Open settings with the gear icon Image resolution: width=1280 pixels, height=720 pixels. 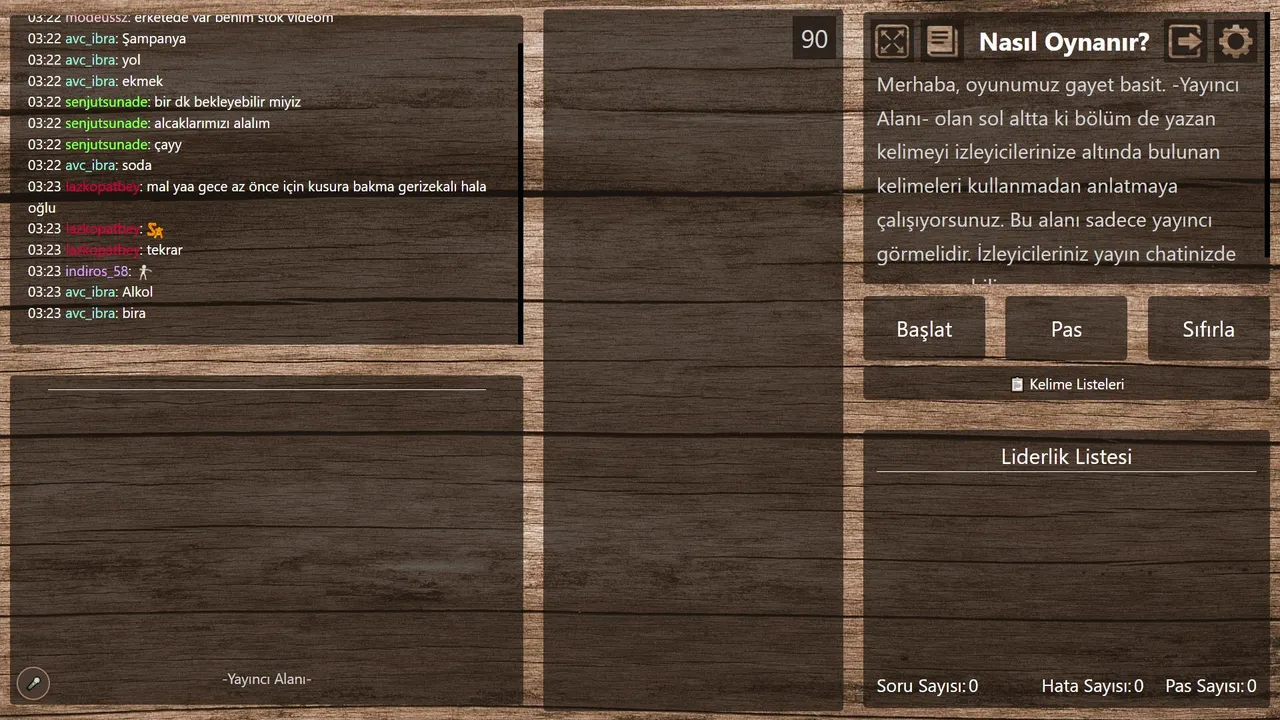[x=1236, y=41]
